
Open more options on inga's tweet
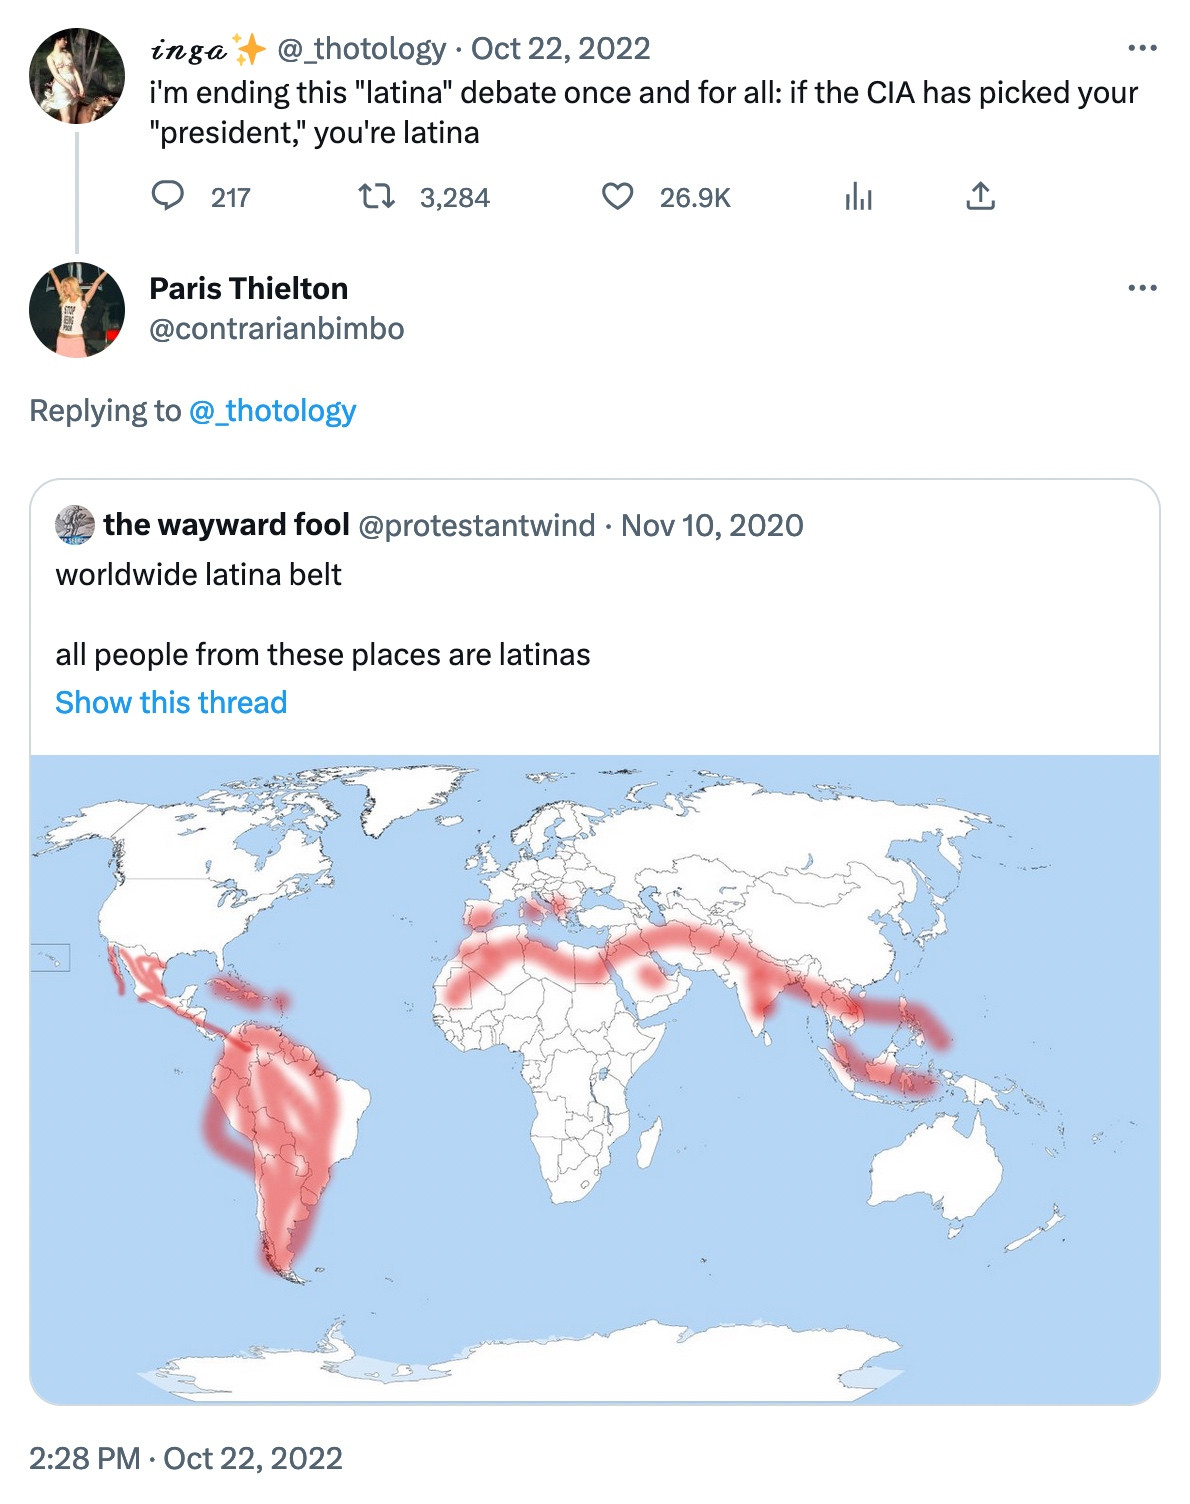1141,48
